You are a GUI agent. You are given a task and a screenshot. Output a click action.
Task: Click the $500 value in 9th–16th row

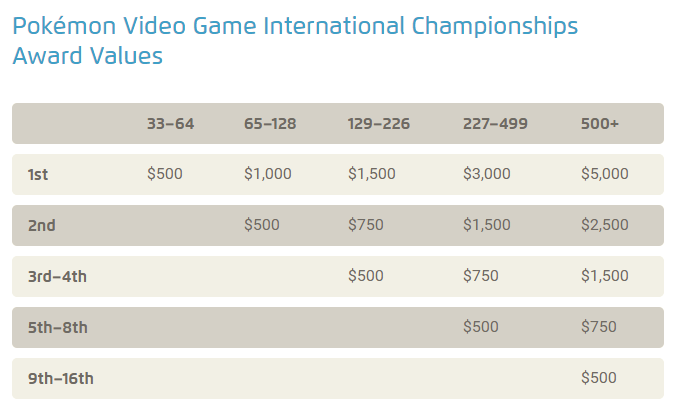tap(598, 378)
